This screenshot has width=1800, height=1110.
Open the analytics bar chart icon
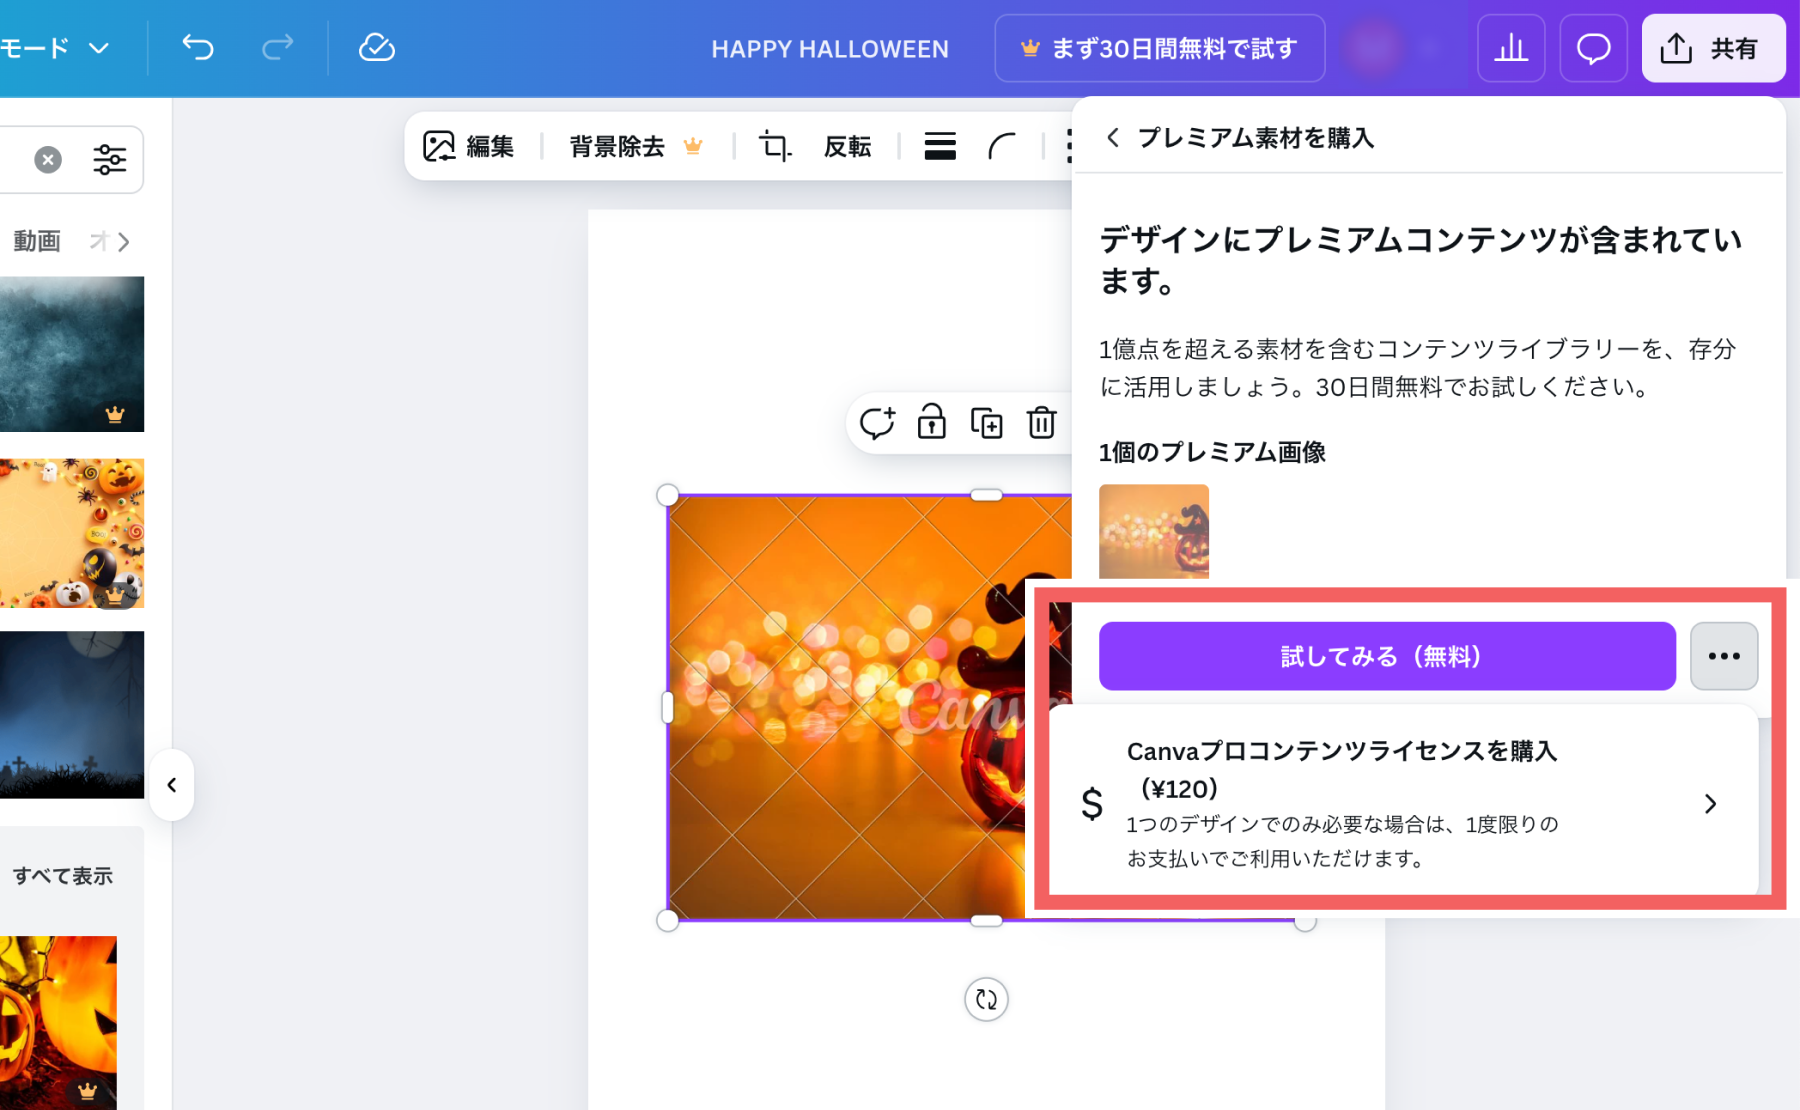tap(1510, 48)
